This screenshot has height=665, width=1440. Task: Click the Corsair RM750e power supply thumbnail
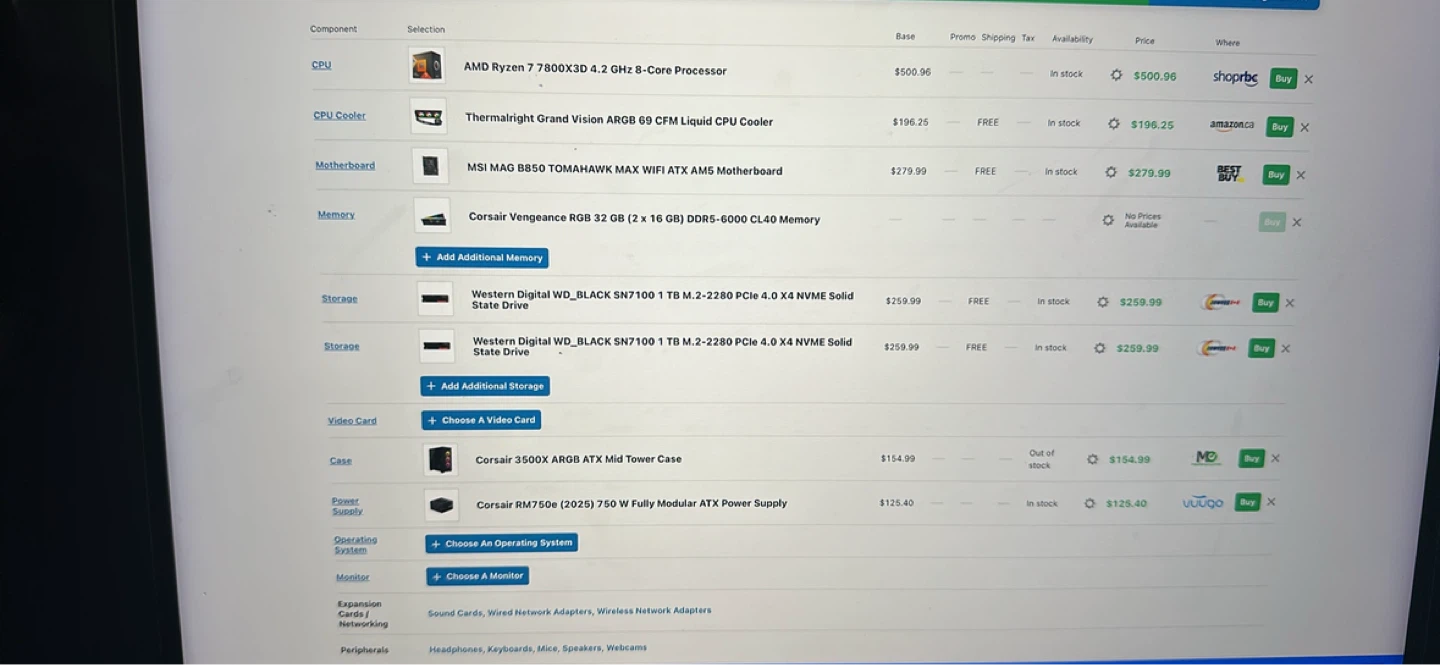click(x=441, y=505)
